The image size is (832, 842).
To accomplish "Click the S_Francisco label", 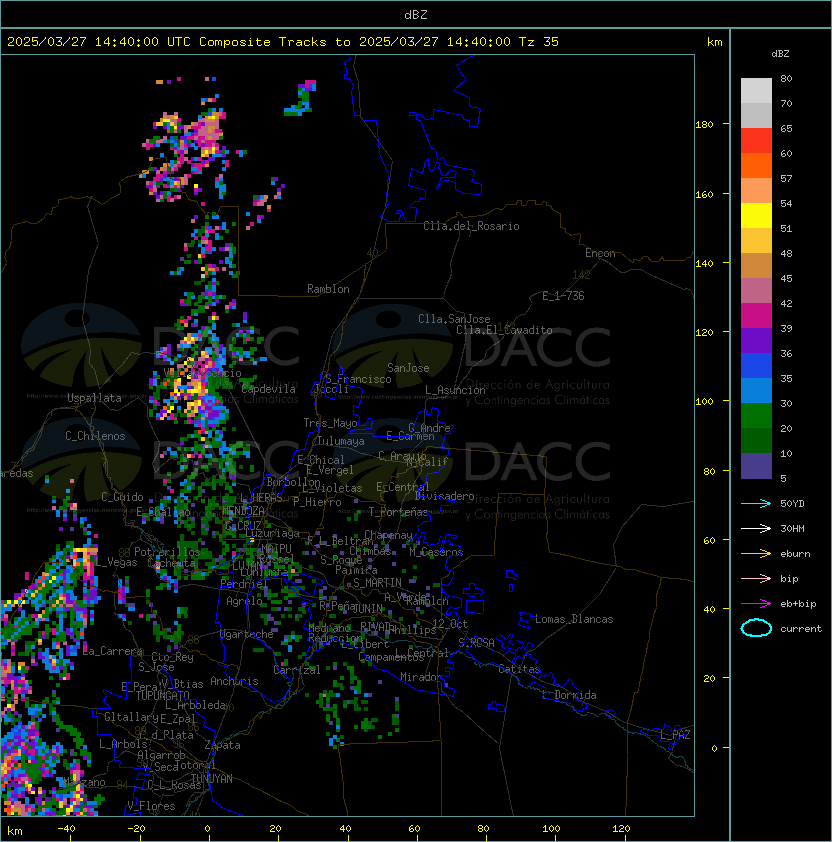I will point(358,379).
